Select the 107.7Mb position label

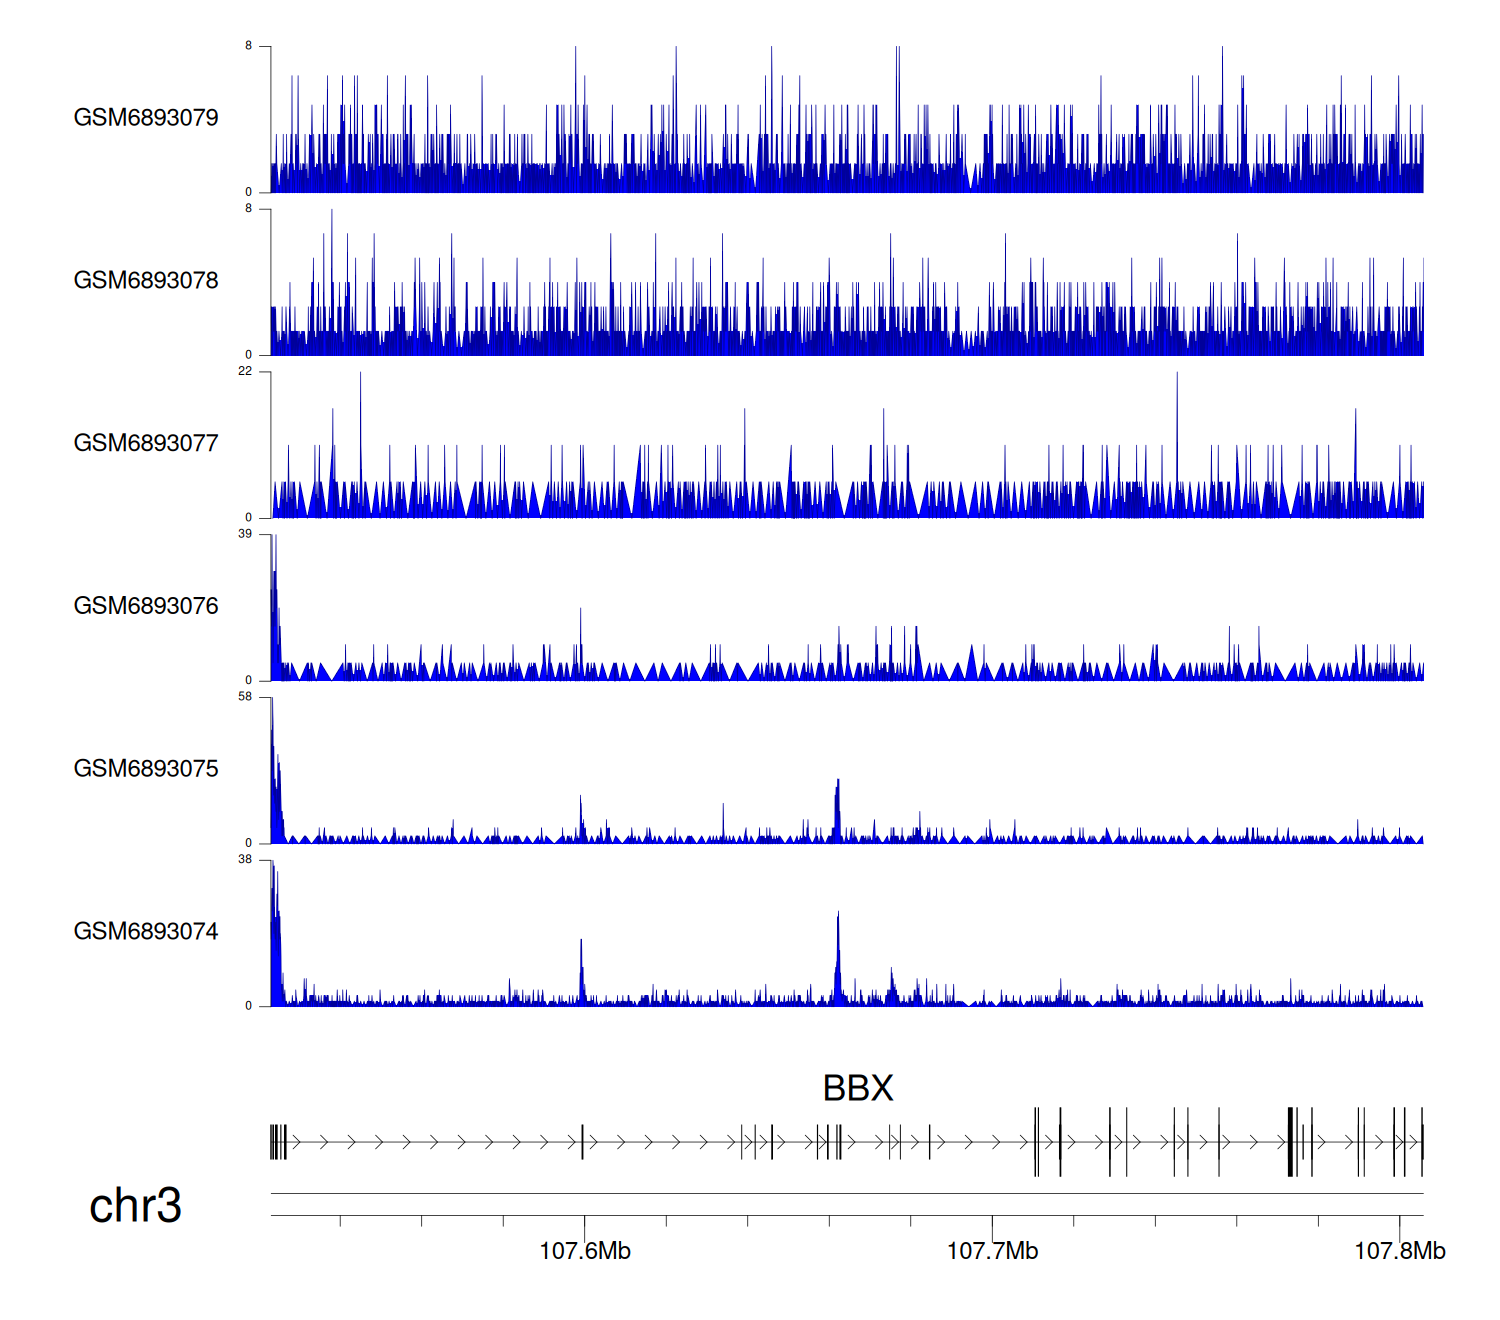992,1251
